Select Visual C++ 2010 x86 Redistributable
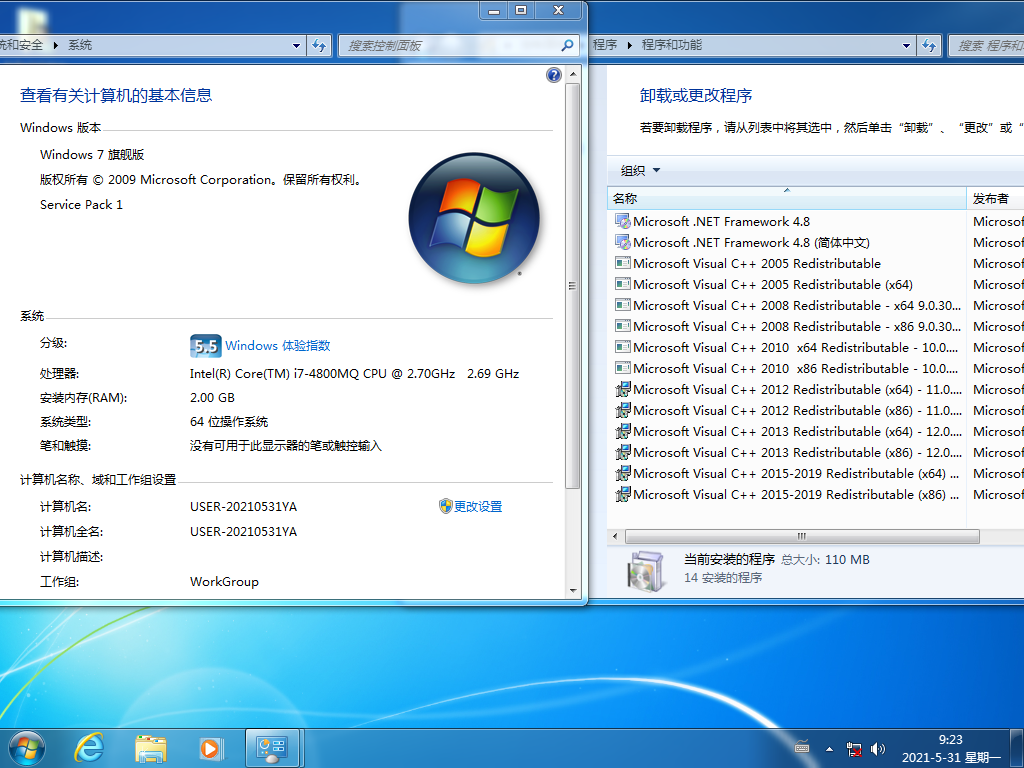Viewport: 1024px width, 768px height. point(786,368)
